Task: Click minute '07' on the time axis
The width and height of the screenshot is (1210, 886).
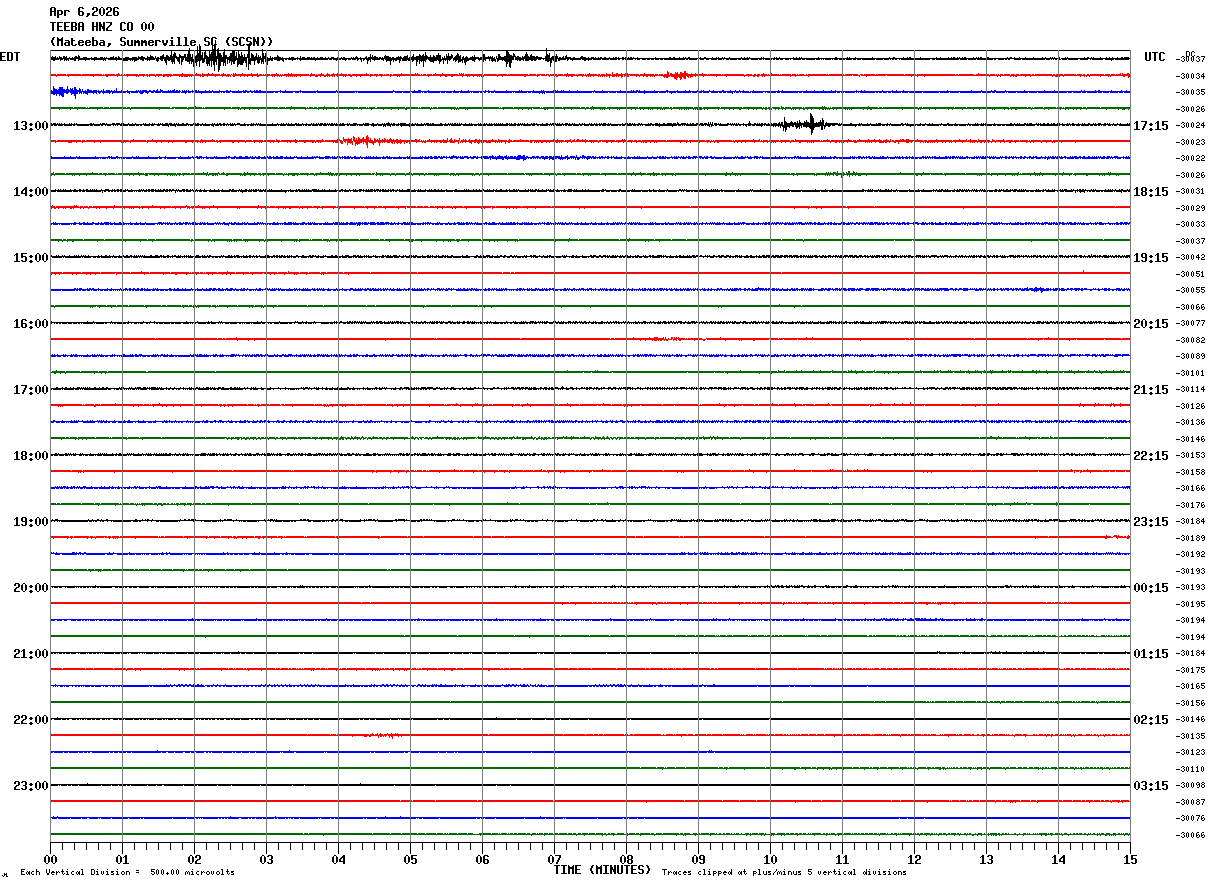Action: [x=554, y=859]
